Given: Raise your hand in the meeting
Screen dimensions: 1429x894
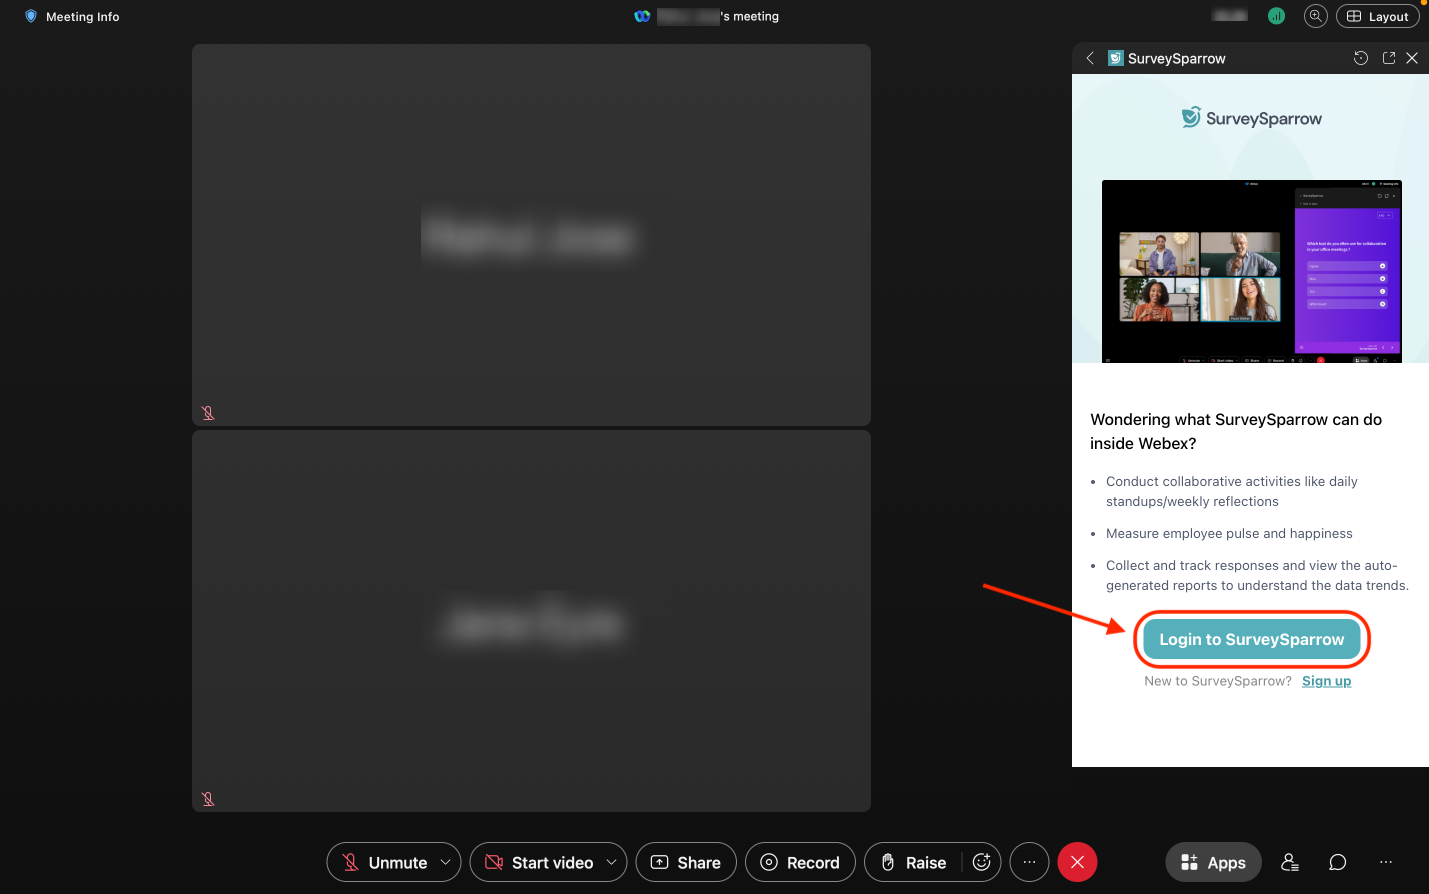Looking at the screenshot, I should click(x=912, y=862).
